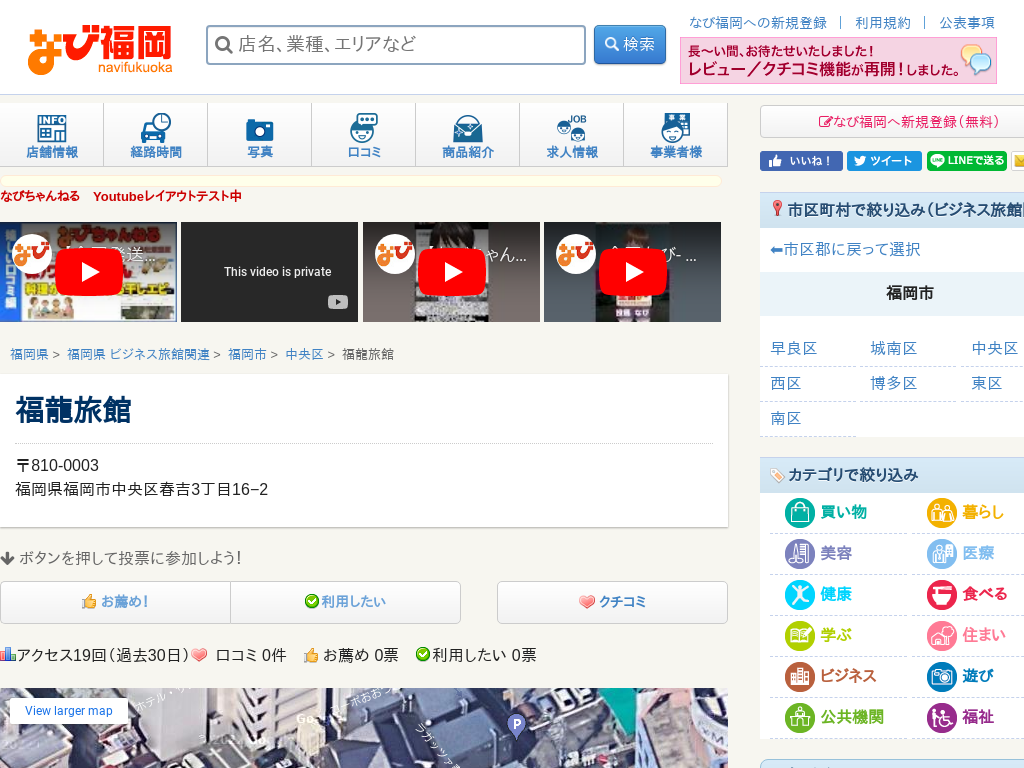Viewport: 1024px width, 768px height.
Task: Open the 求人情報 job tab
Action: click(x=572, y=135)
